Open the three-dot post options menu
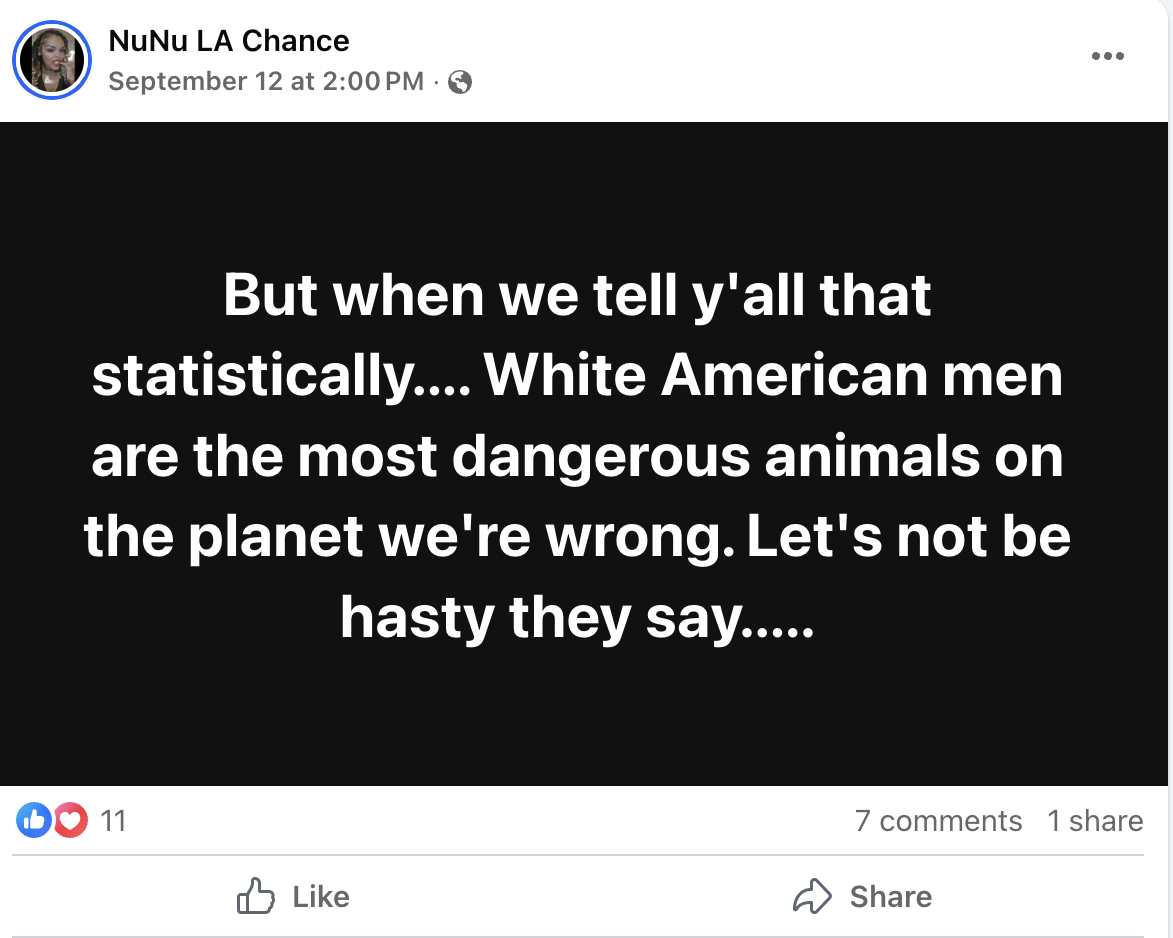The height and width of the screenshot is (938, 1173). 1107,56
